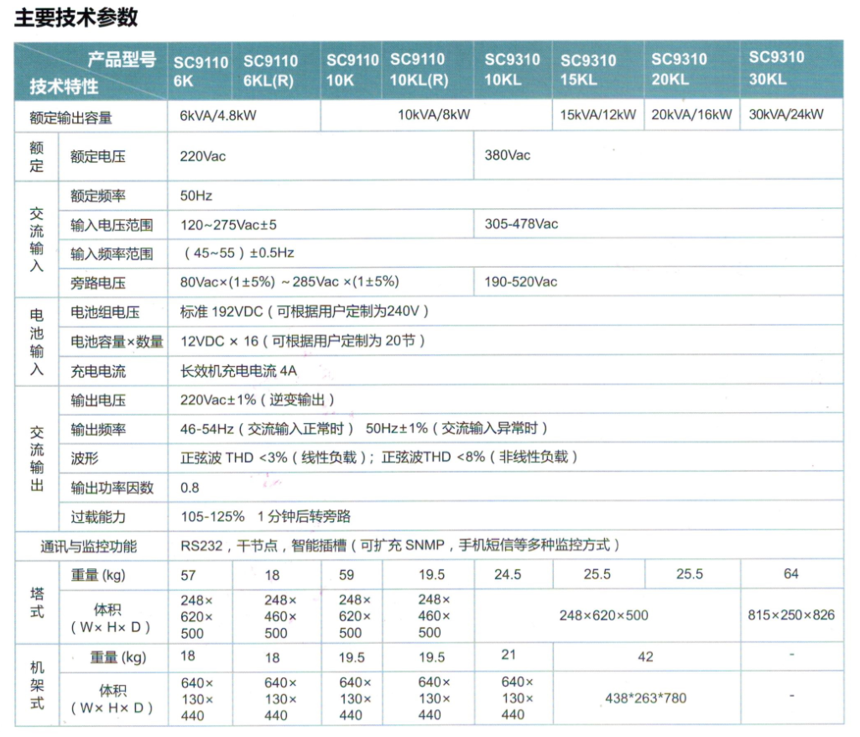Click the SC9310 10KL column header
This screenshot has width=860, height=737.
pos(512,70)
